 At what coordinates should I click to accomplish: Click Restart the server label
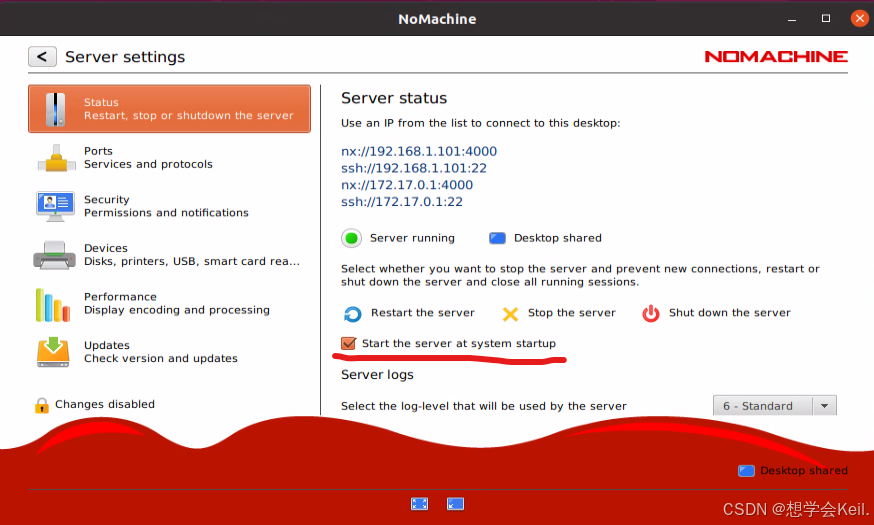point(423,313)
